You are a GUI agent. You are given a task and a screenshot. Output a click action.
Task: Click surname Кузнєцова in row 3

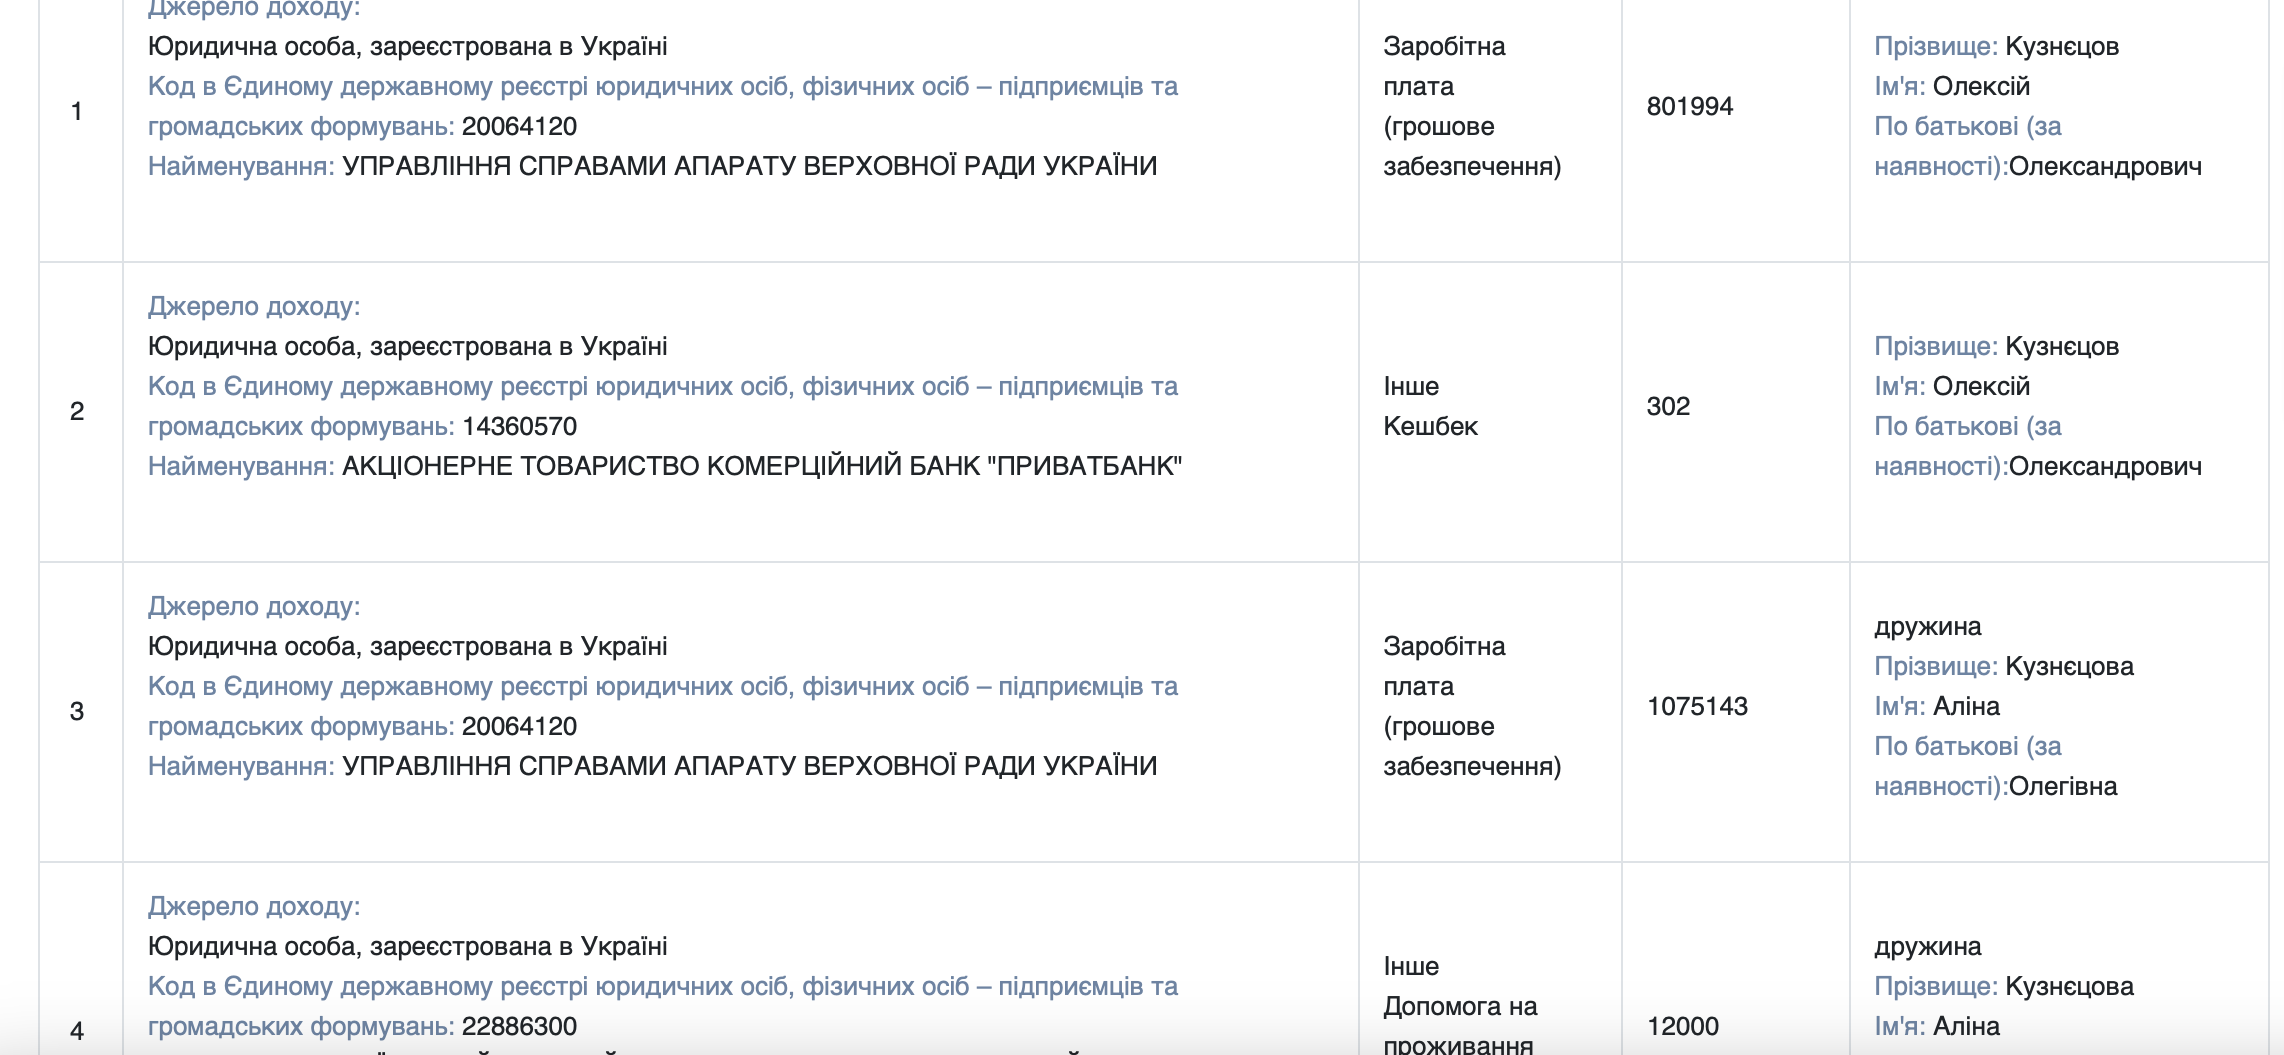[x=2070, y=666]
